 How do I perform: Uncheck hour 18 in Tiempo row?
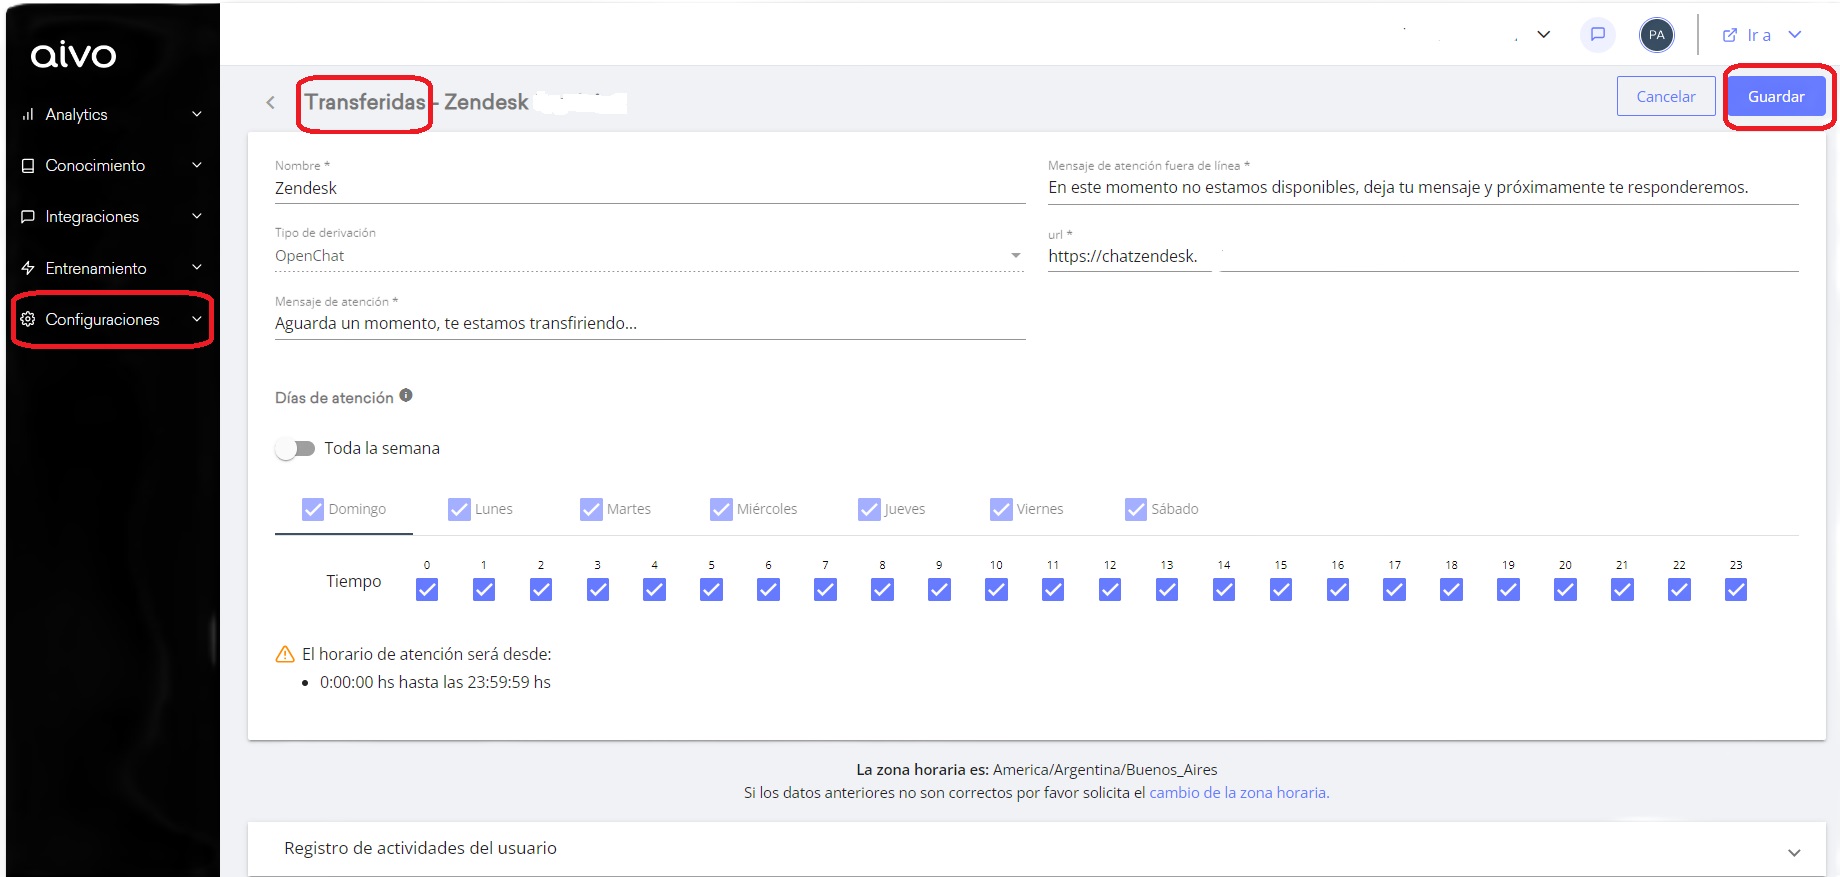tap(1451, 590)
